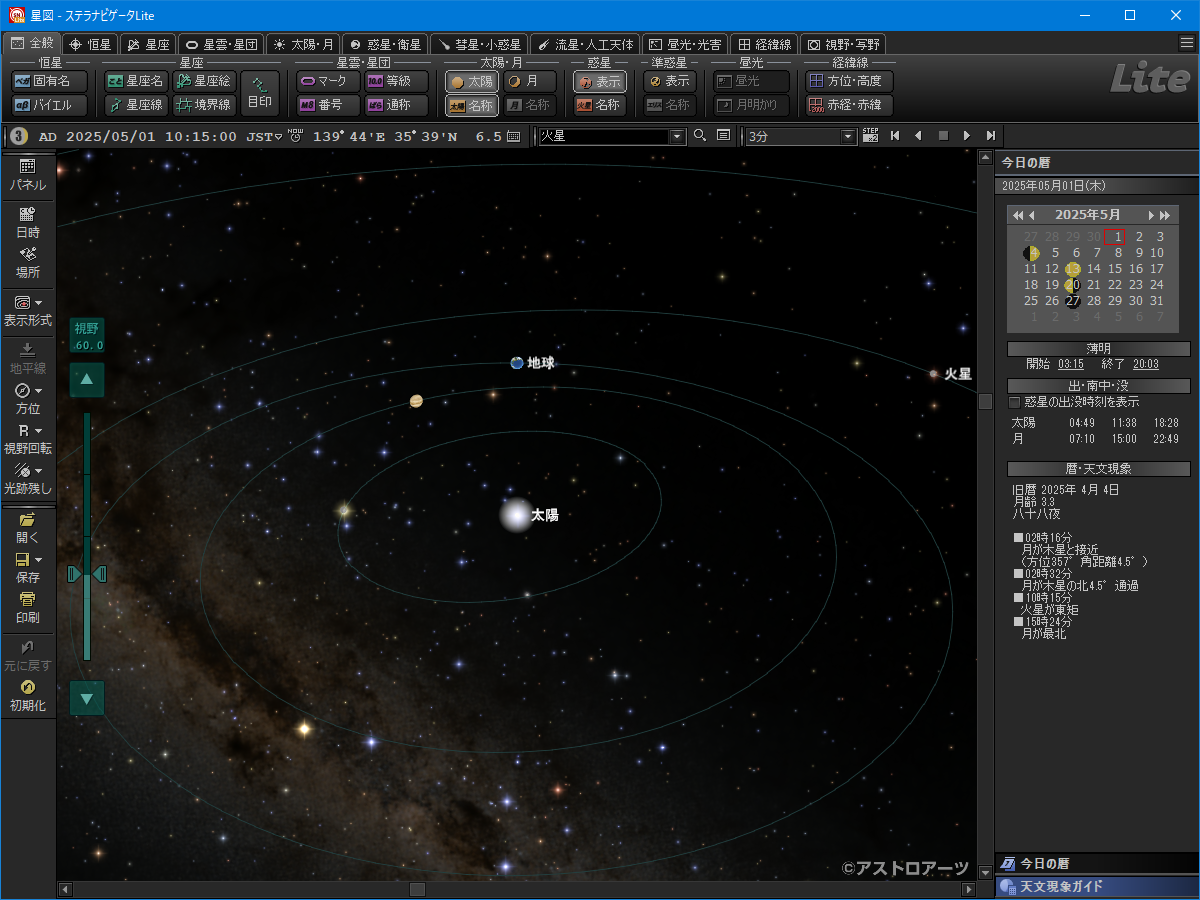Open the object list icon beside search

tap(723, 136)
